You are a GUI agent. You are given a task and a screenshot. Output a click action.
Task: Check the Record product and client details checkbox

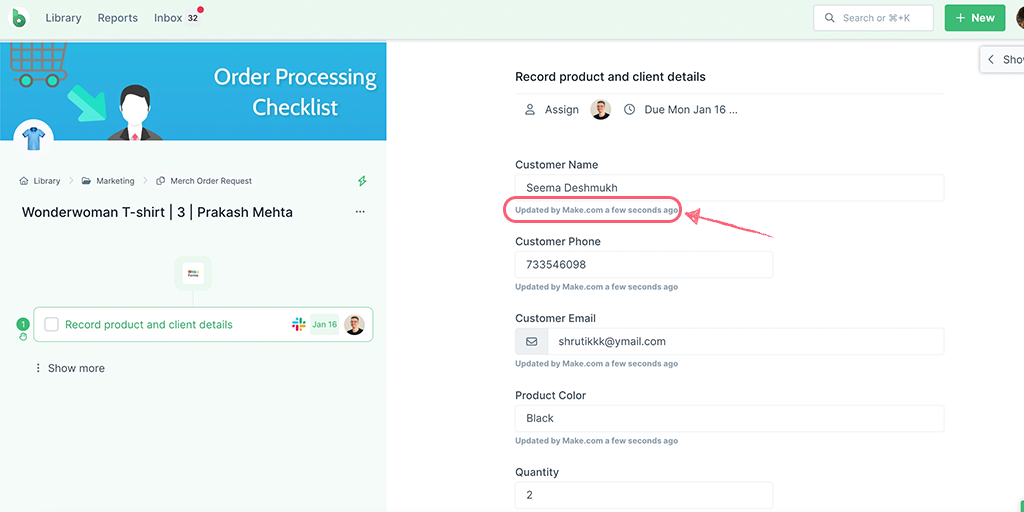coord(52,325)
